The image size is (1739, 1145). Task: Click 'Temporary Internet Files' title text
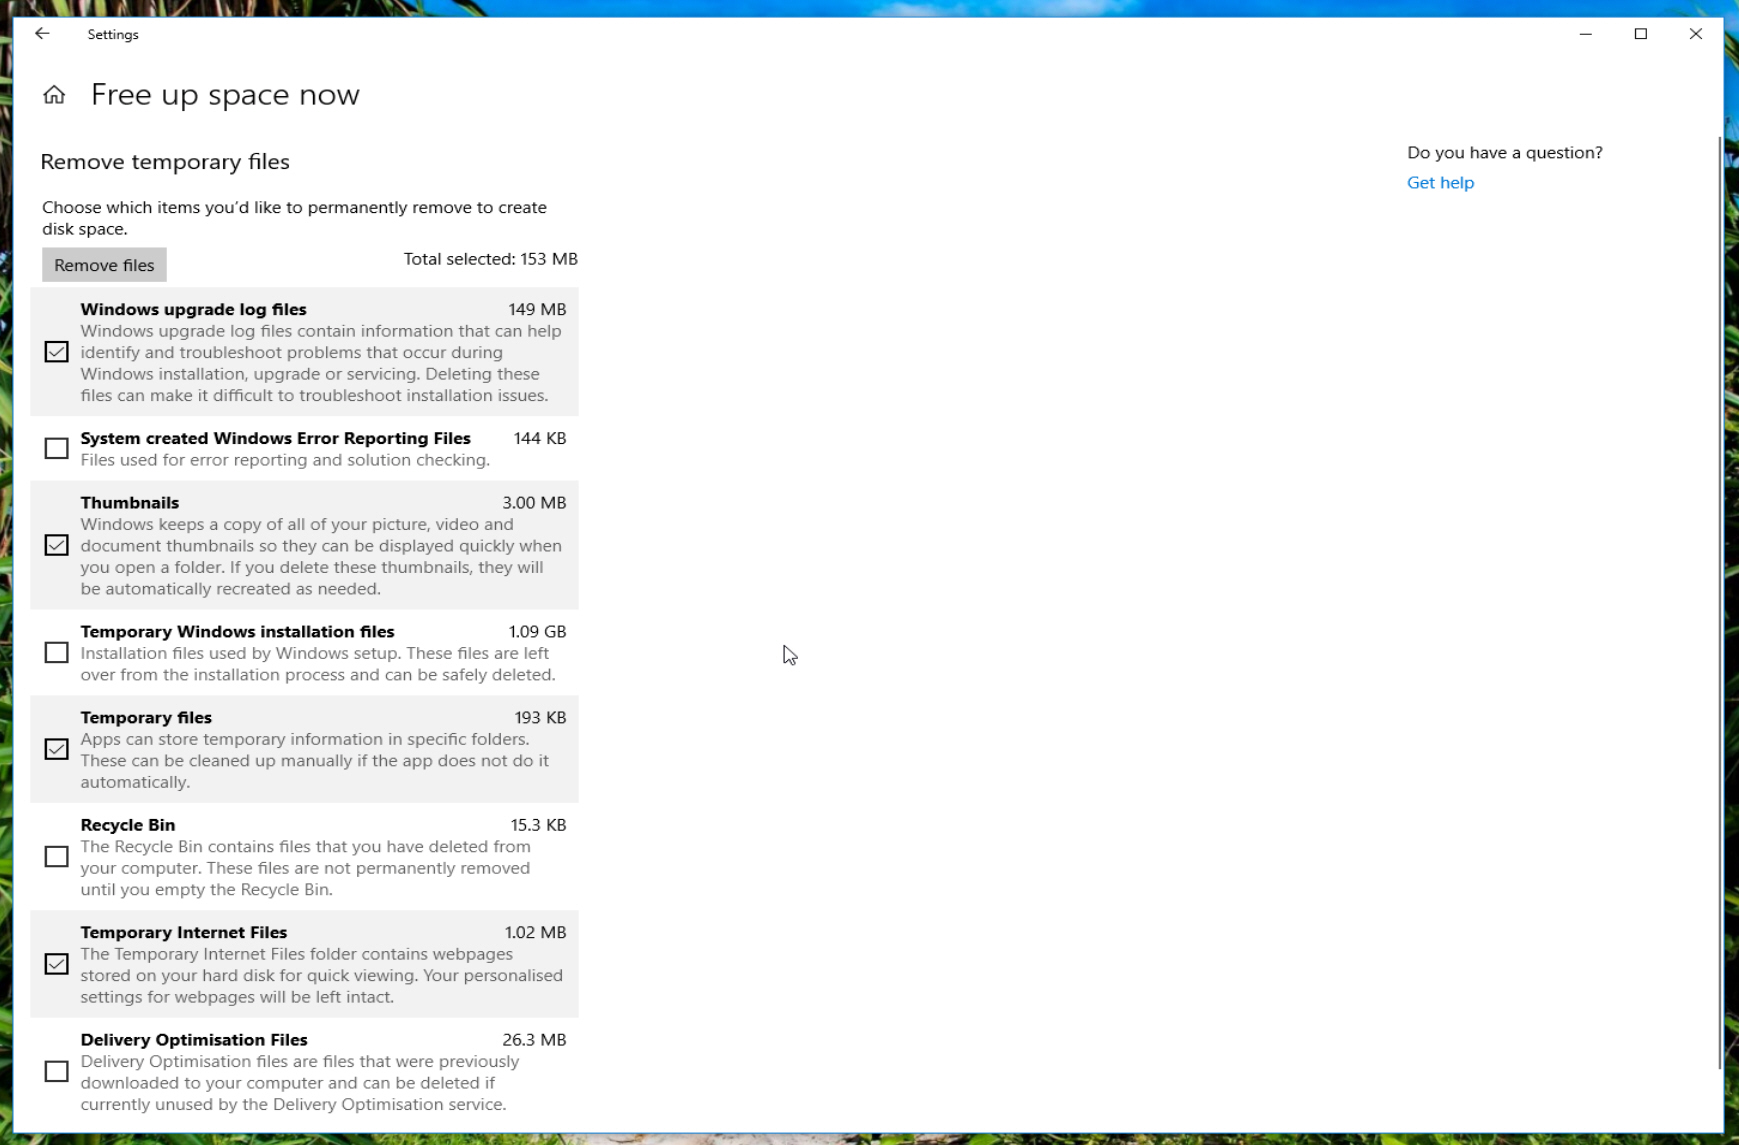click(184, 933)
